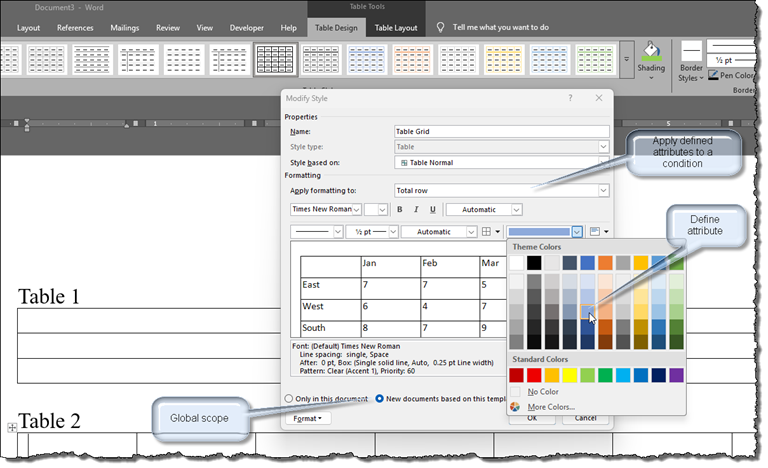
Task: Choose No Color option
Action: click(x=543, y=392)
